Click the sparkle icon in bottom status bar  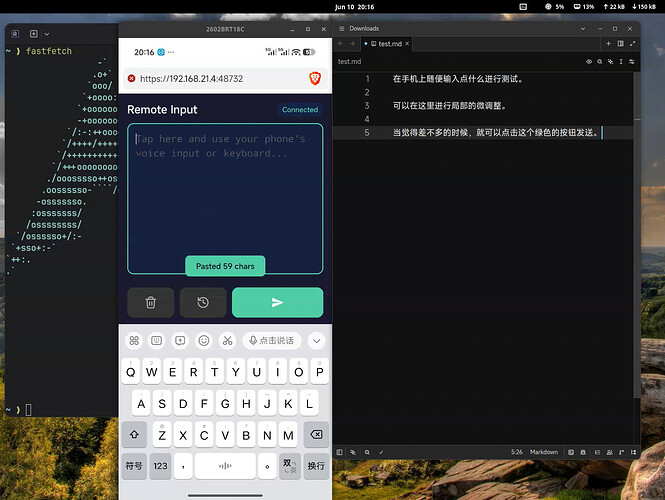pyautogui.click(x=353, y=452)
